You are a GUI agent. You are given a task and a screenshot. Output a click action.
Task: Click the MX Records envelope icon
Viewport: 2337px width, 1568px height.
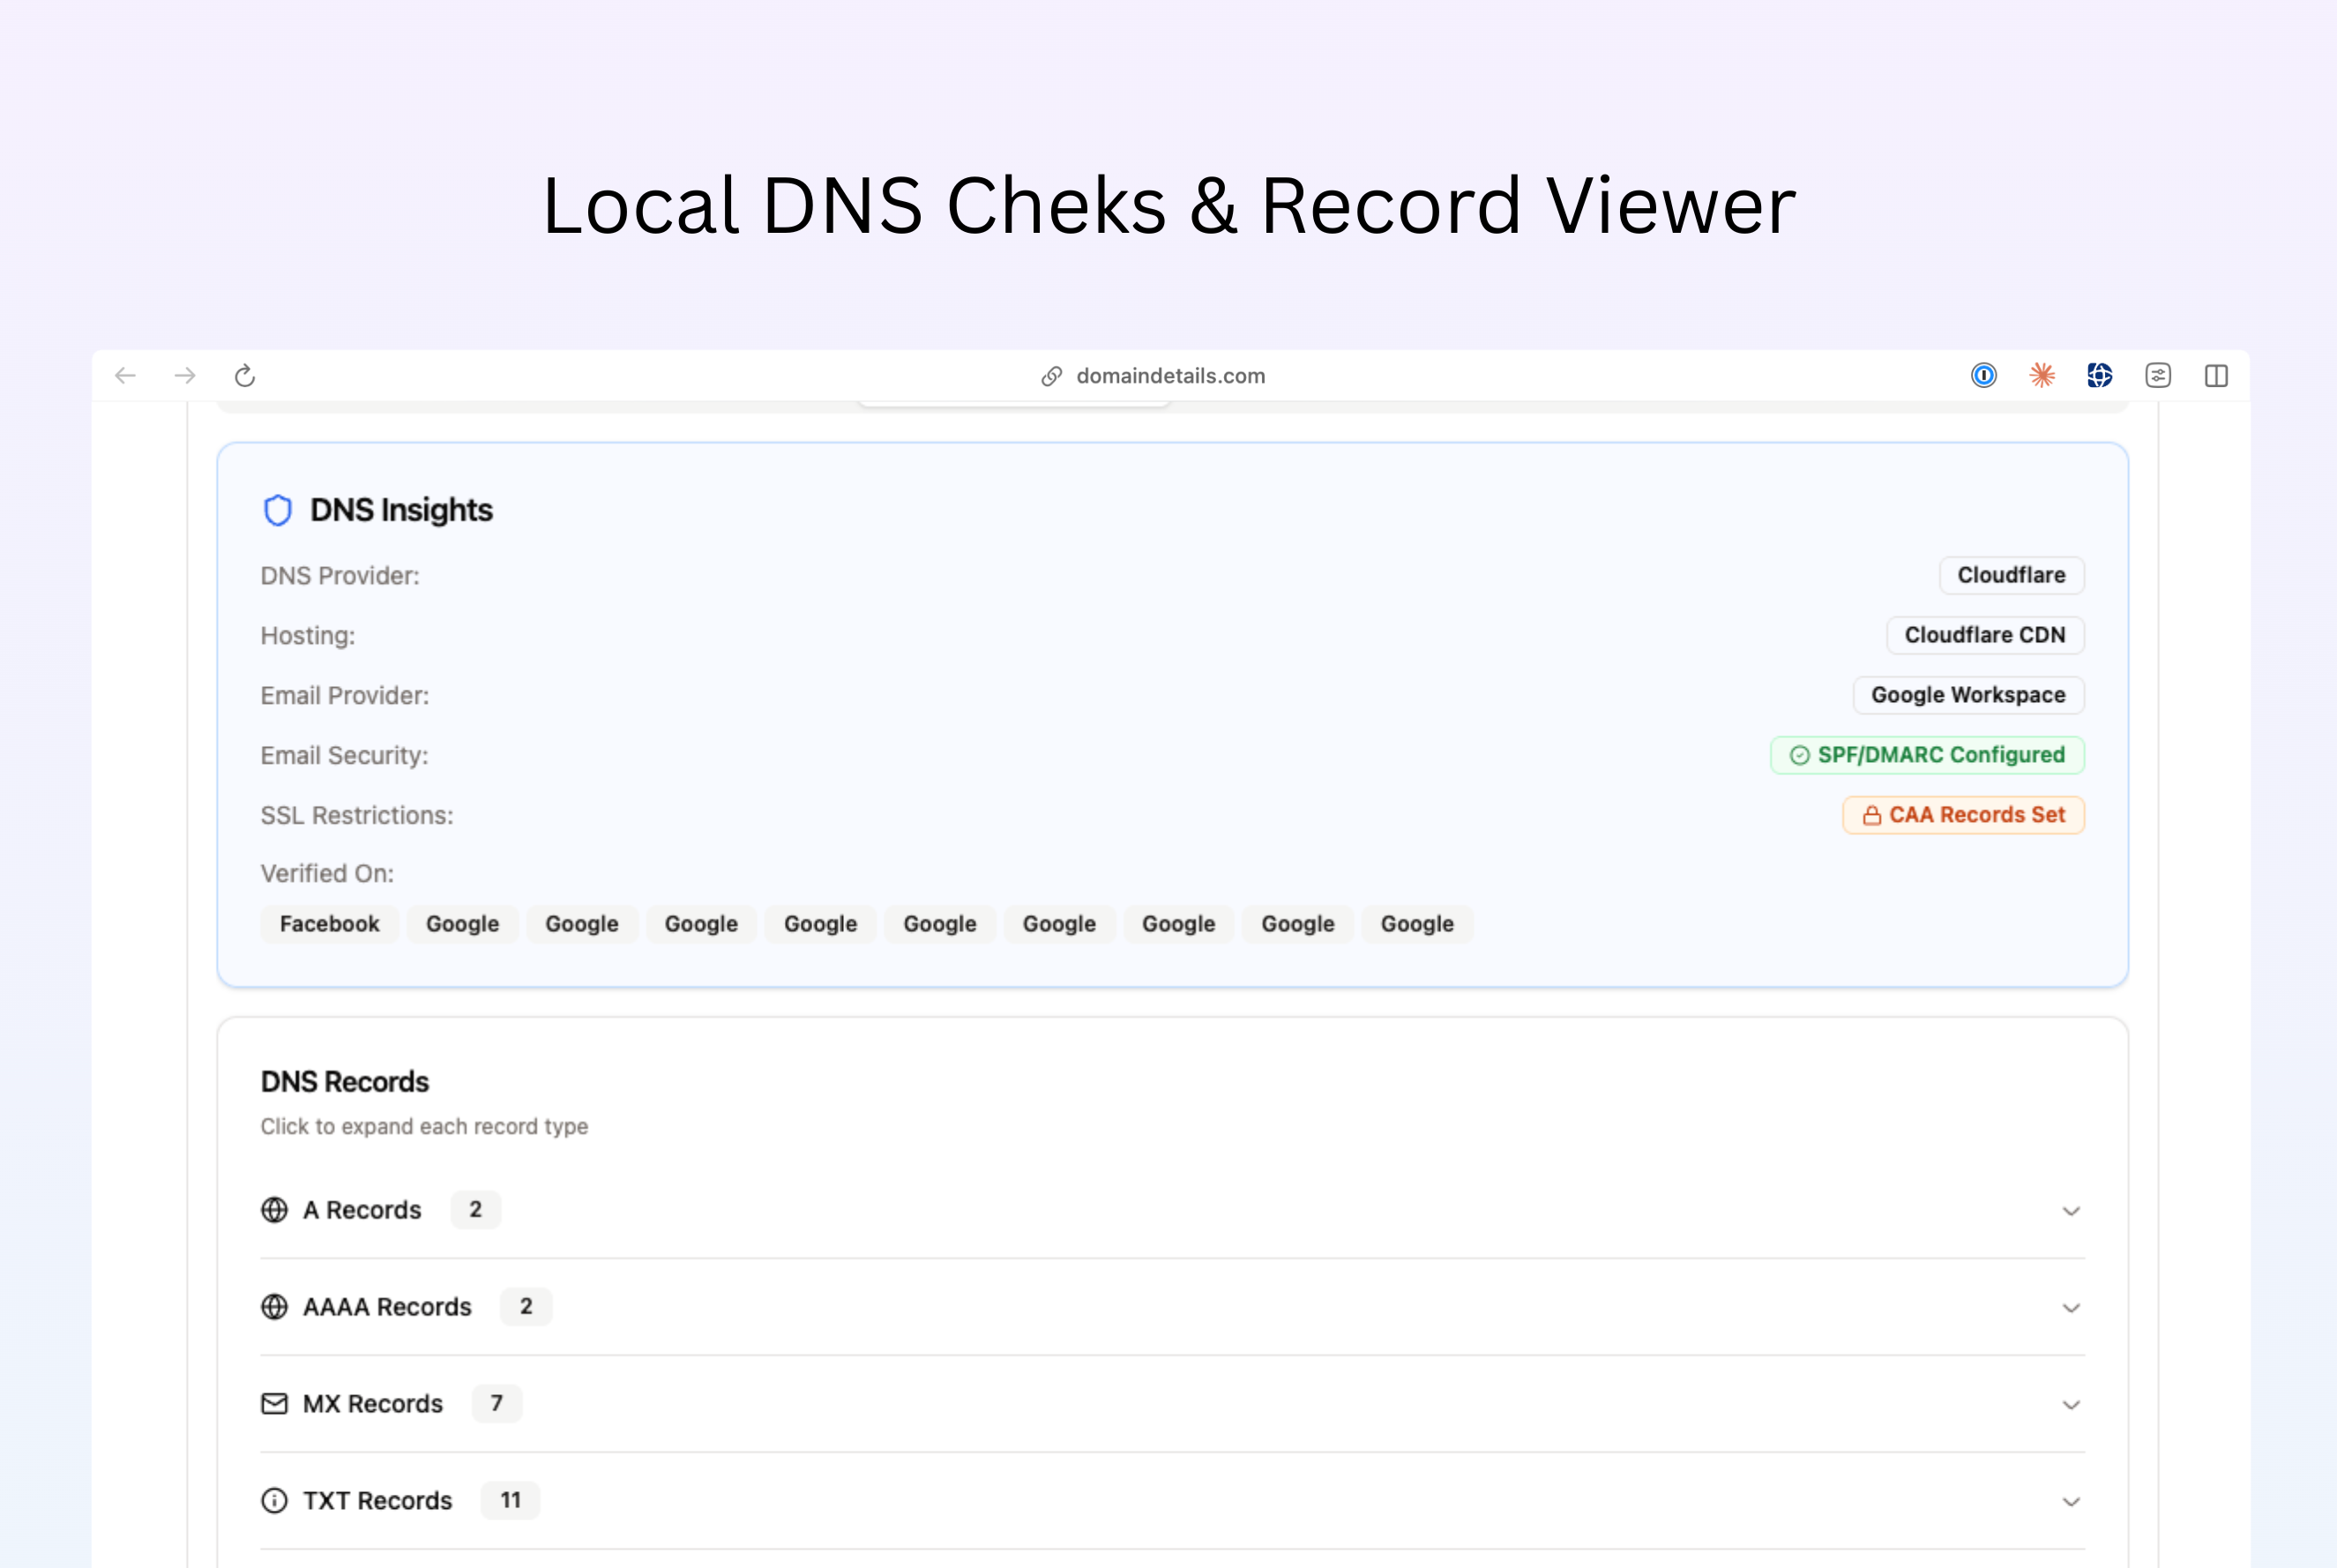pyautogui.click(x=274, y=1404)
